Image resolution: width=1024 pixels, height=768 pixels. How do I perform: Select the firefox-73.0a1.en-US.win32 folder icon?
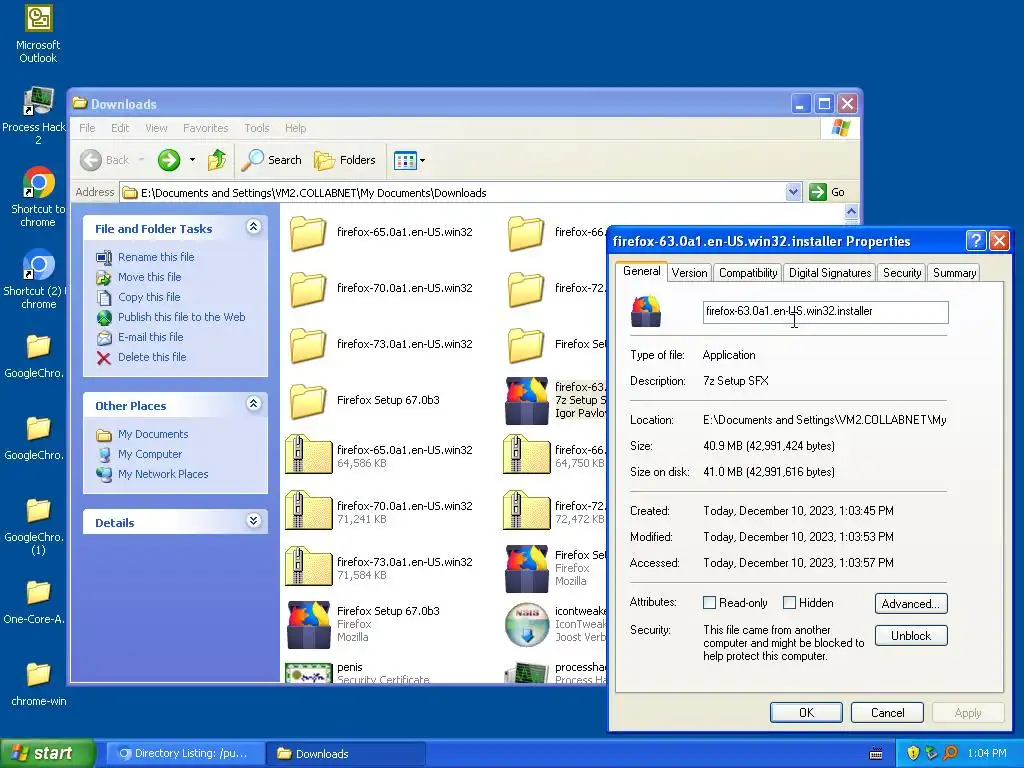coord(308,345)
